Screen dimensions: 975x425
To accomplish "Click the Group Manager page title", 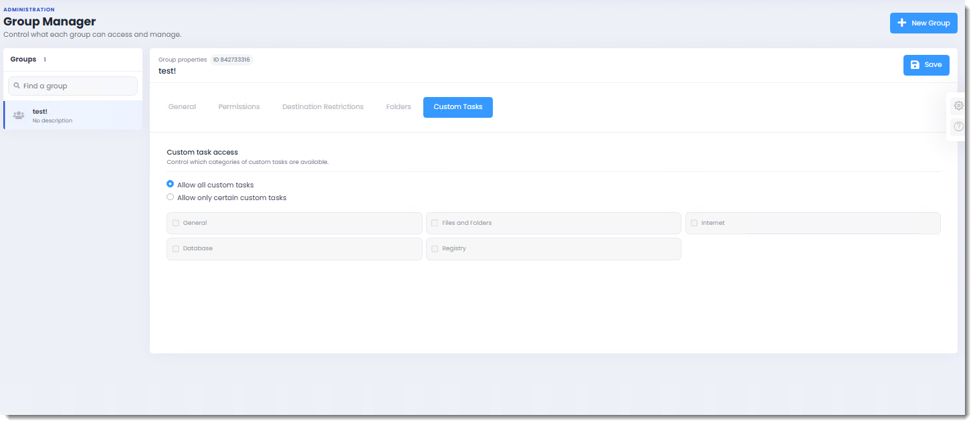I will point(50,22).
